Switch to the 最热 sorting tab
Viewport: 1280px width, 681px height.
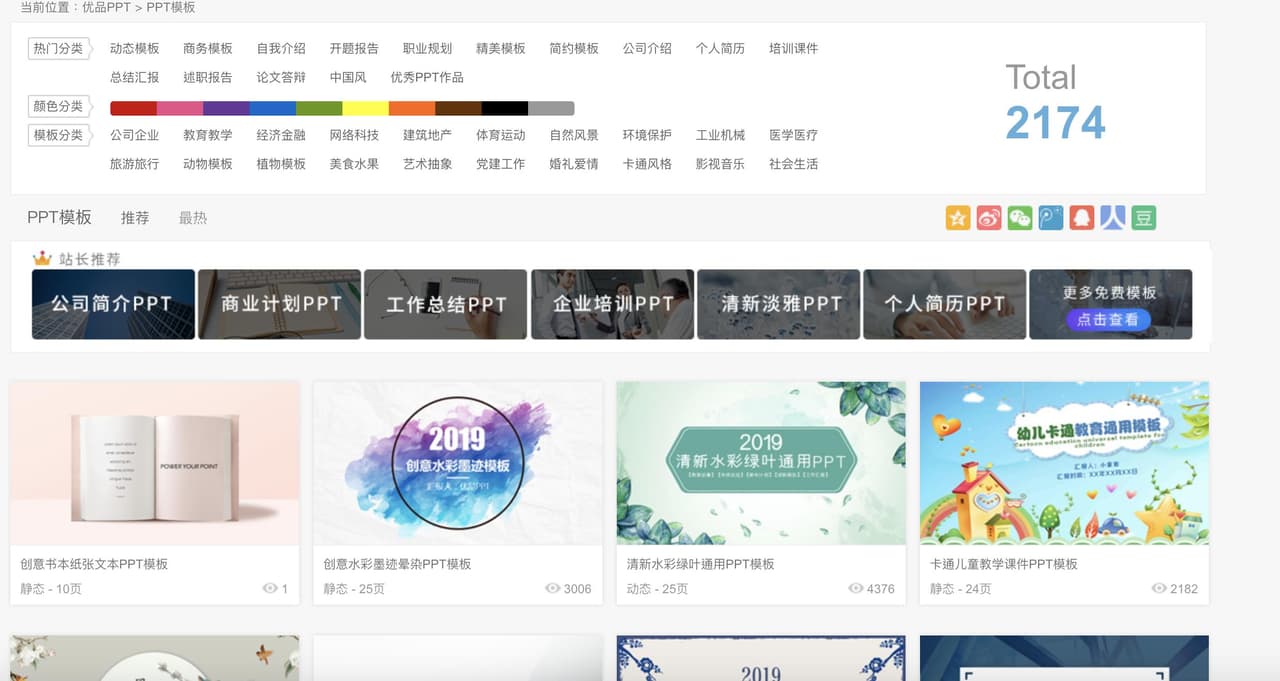(x=193, y=218)
